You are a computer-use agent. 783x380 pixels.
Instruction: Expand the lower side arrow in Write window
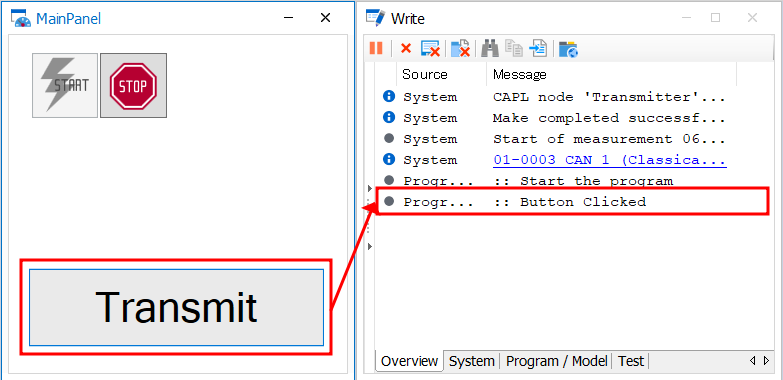point(370,246)
